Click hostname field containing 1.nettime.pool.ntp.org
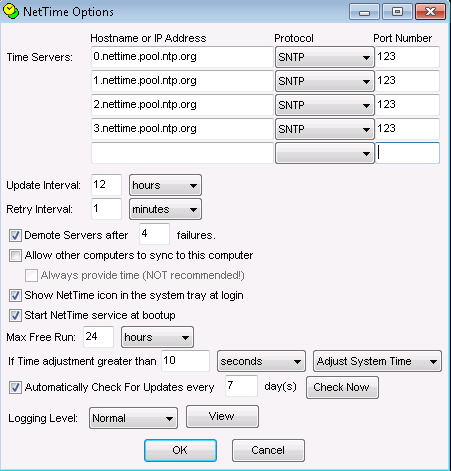451x471 pixels. pos(182,81)
